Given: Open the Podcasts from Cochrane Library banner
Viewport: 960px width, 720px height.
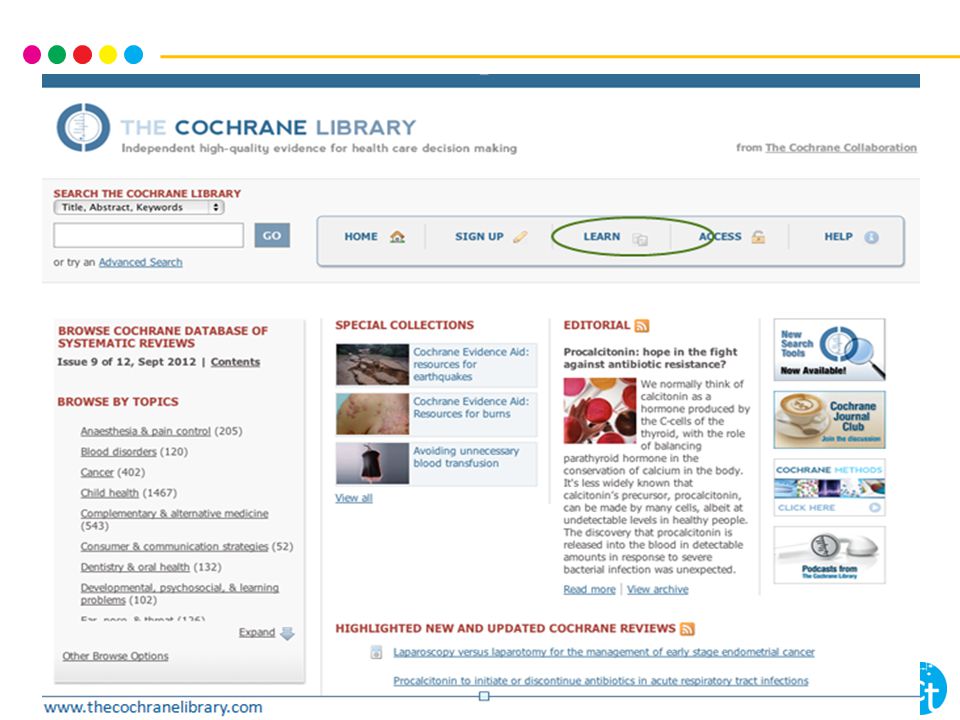Looking at the screenshot, I should coord(830,555).
